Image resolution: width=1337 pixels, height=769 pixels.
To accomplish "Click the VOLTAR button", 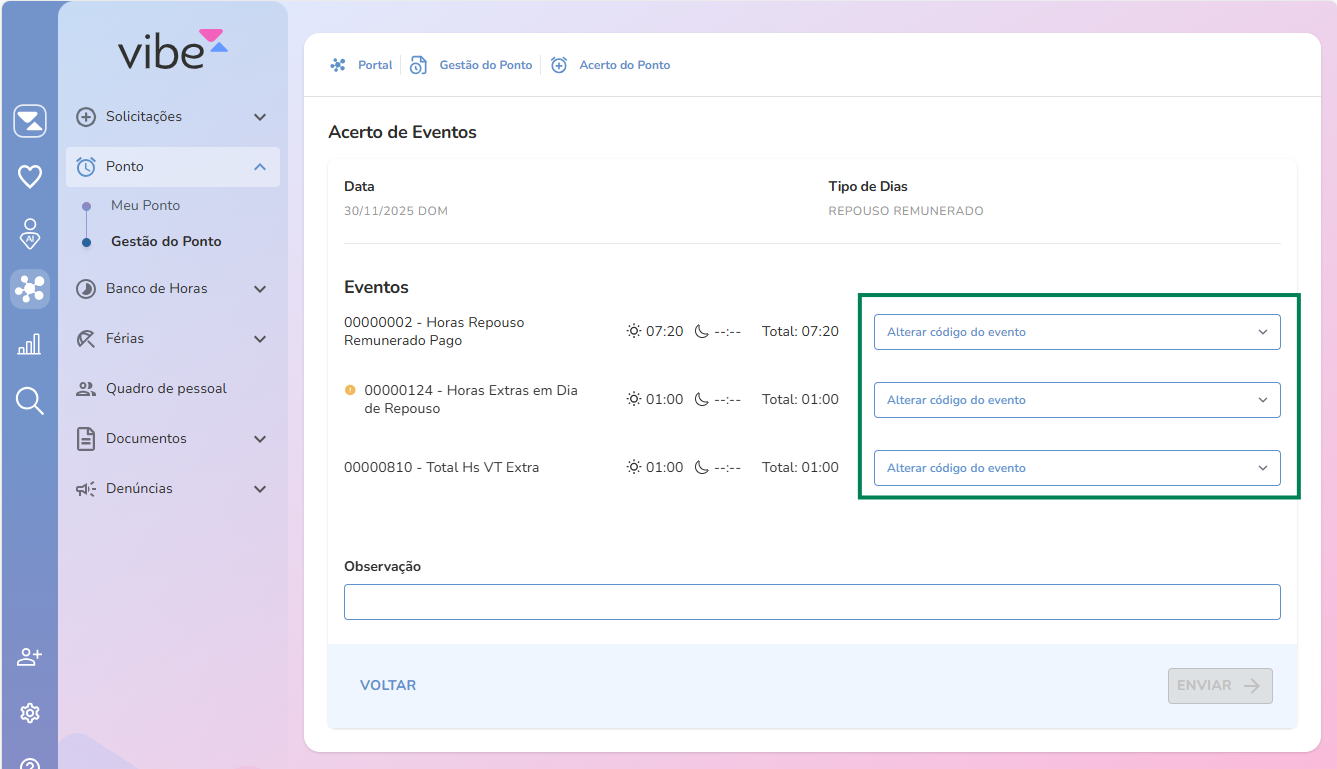I will click(x=388, y=686).
